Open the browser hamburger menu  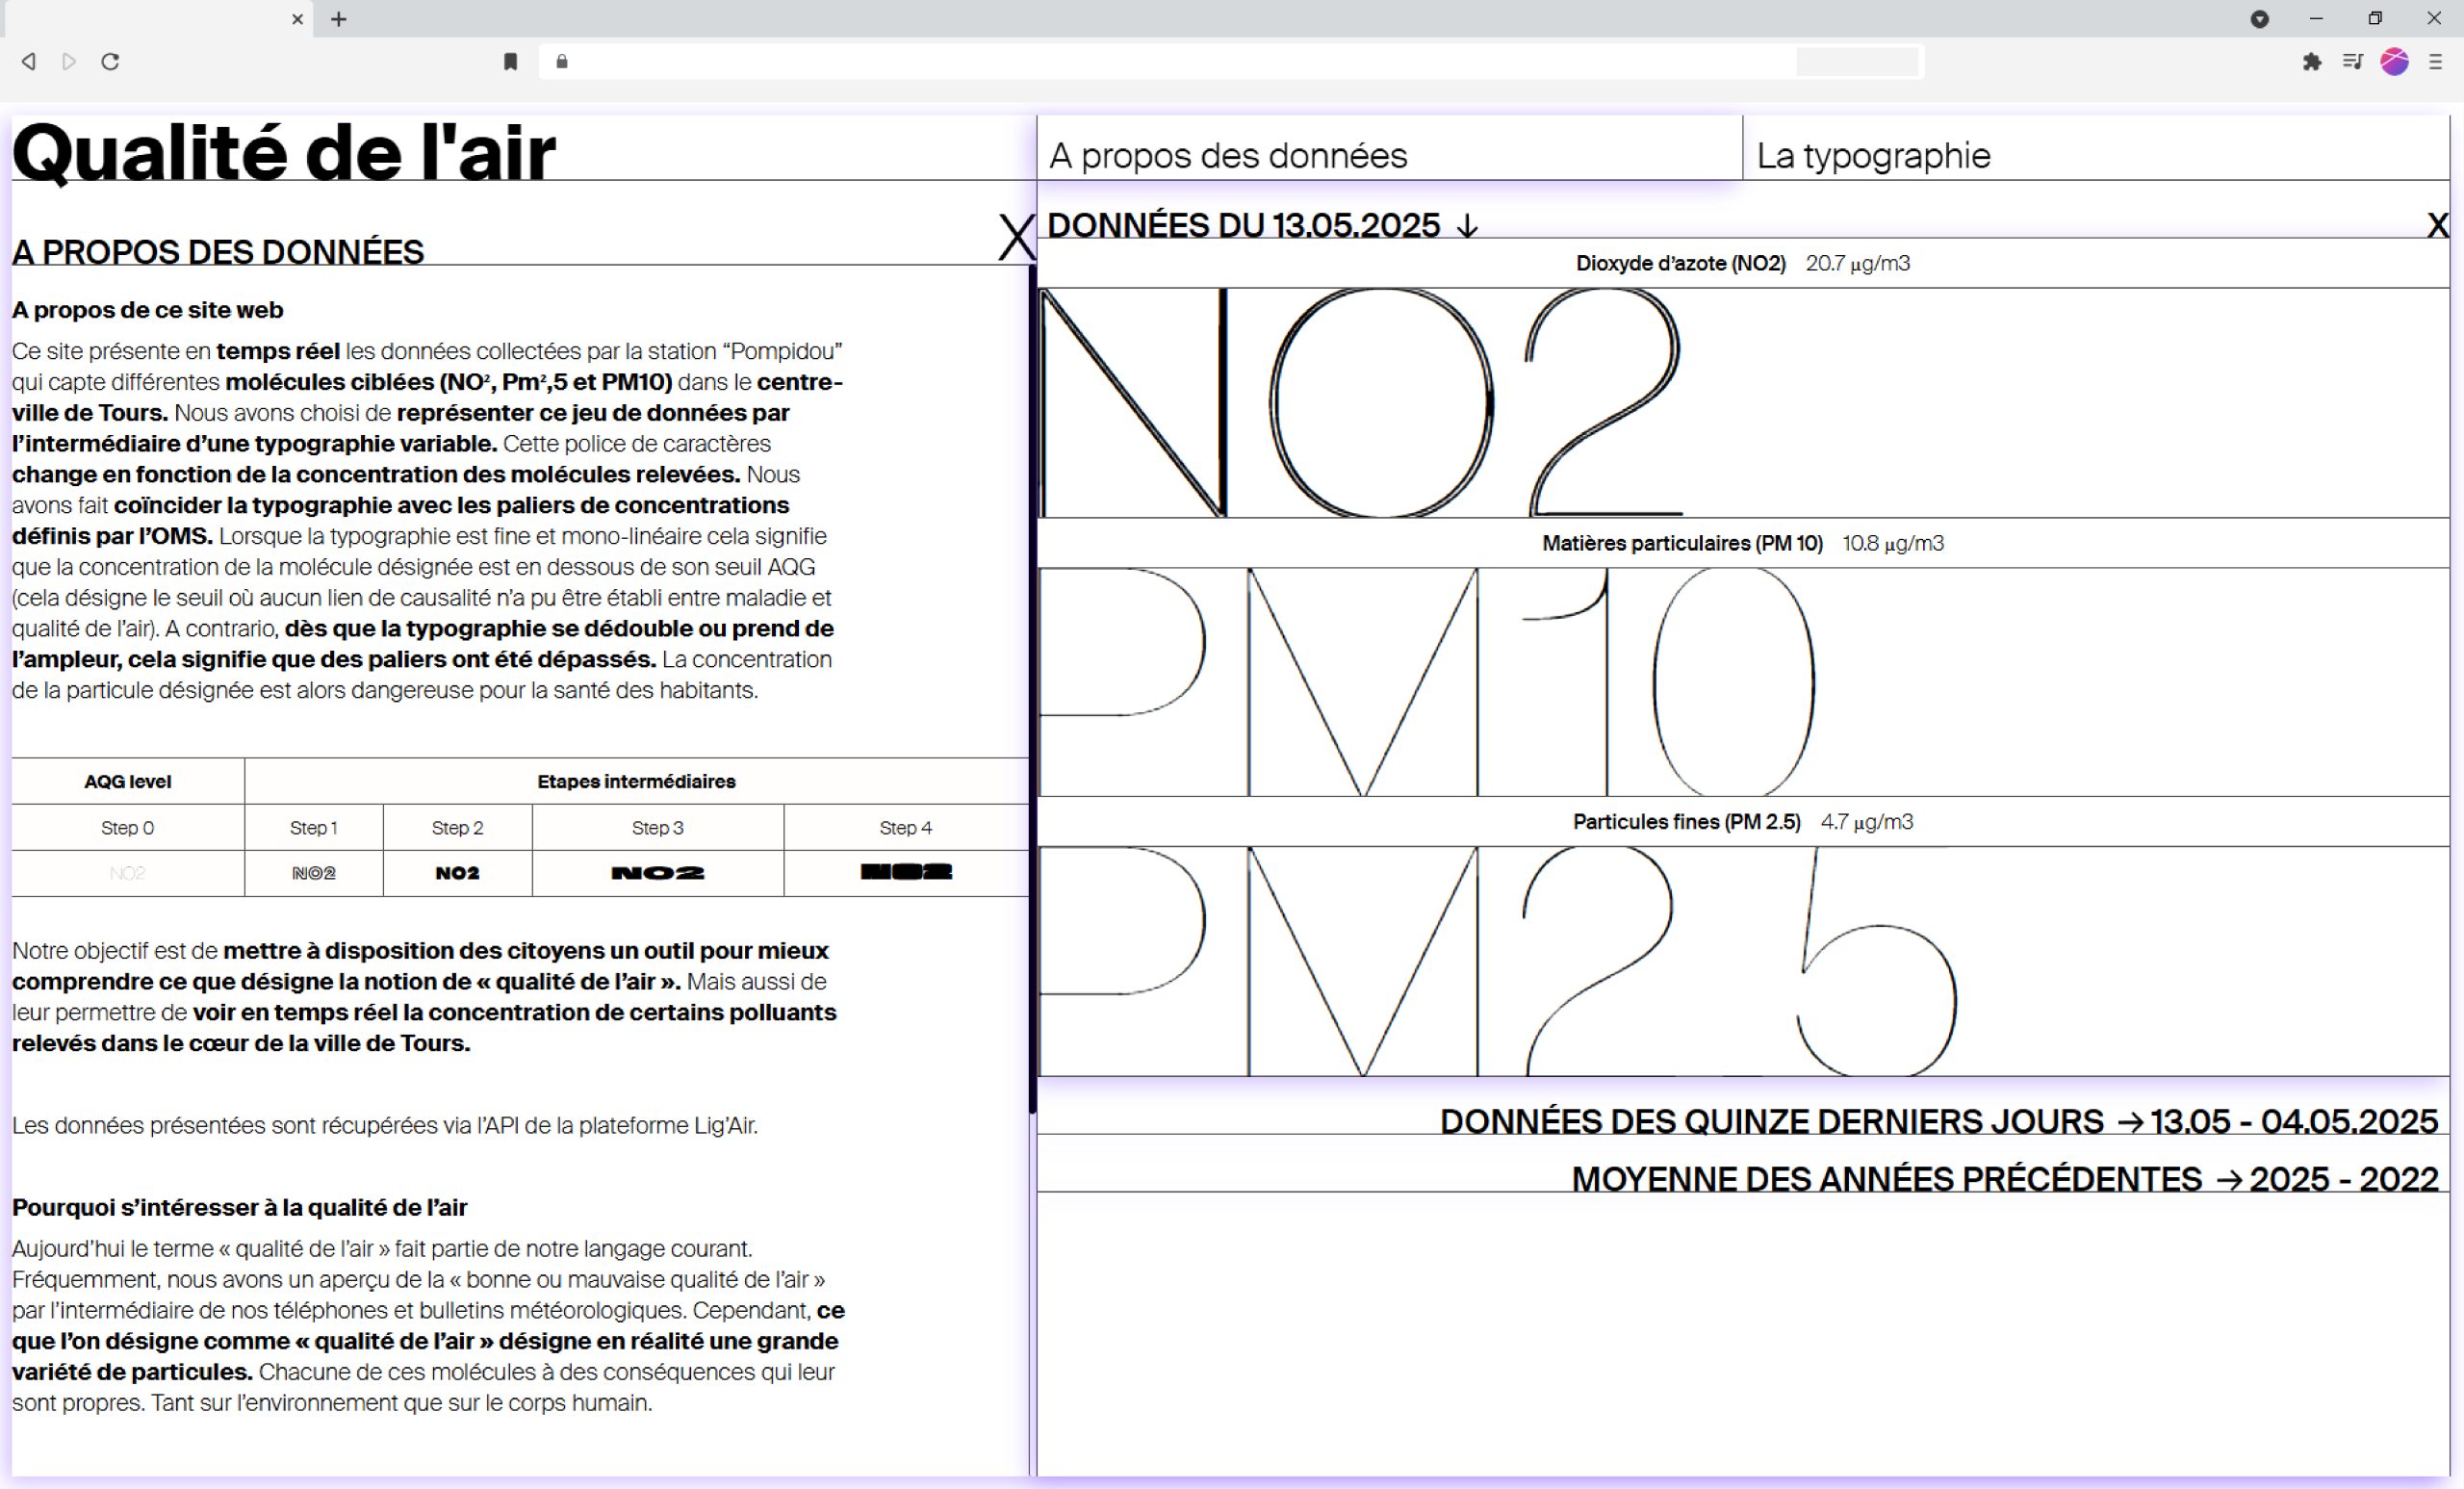2435,62
